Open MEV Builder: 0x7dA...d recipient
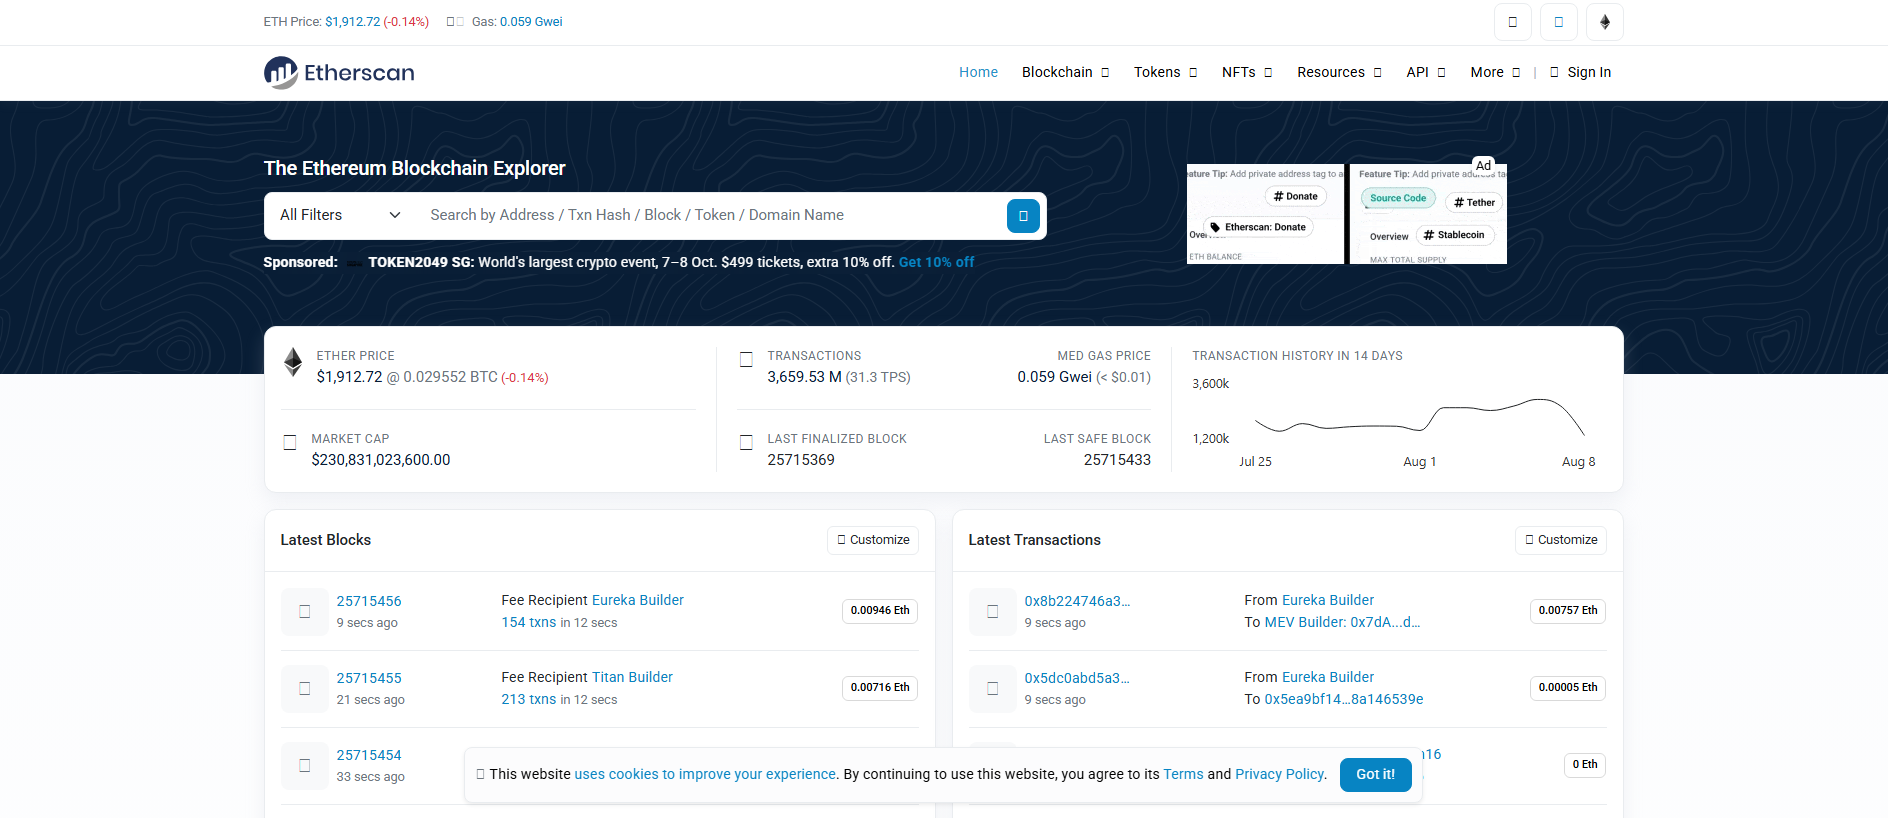 pyautogui.click(x=1342, y=622)
